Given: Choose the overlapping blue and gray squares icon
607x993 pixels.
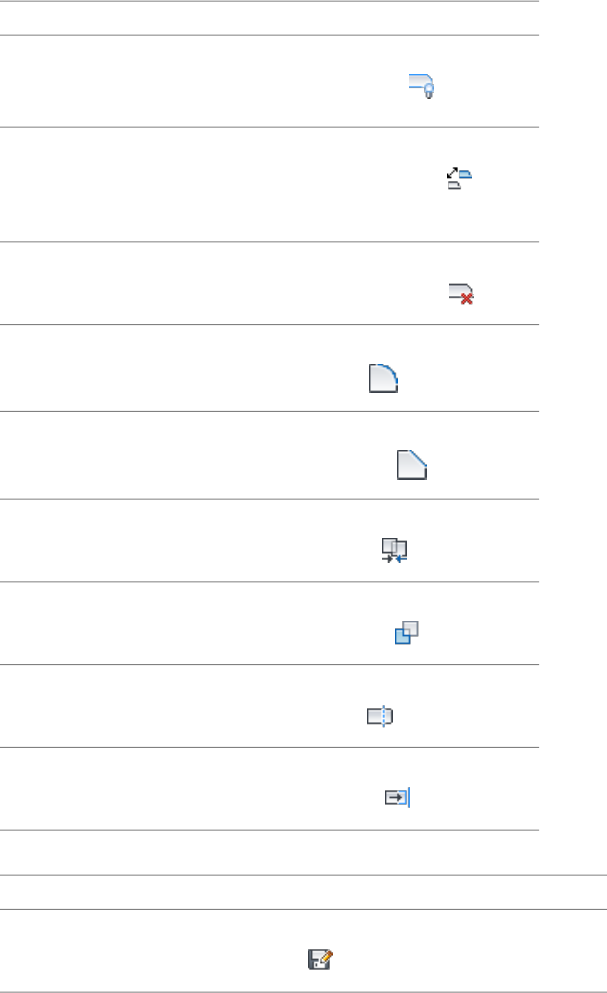Looking at the screenshot, I should click(405, 633).
